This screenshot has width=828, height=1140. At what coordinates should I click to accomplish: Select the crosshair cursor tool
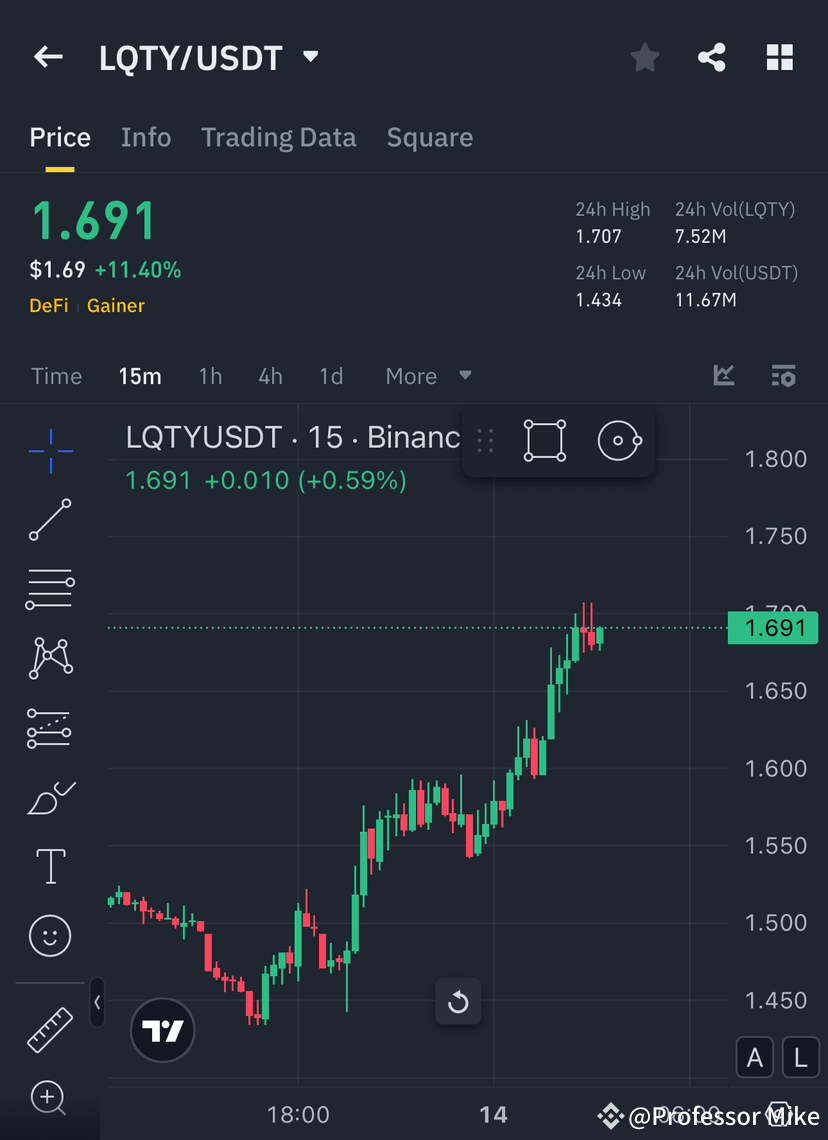point(50,452)
